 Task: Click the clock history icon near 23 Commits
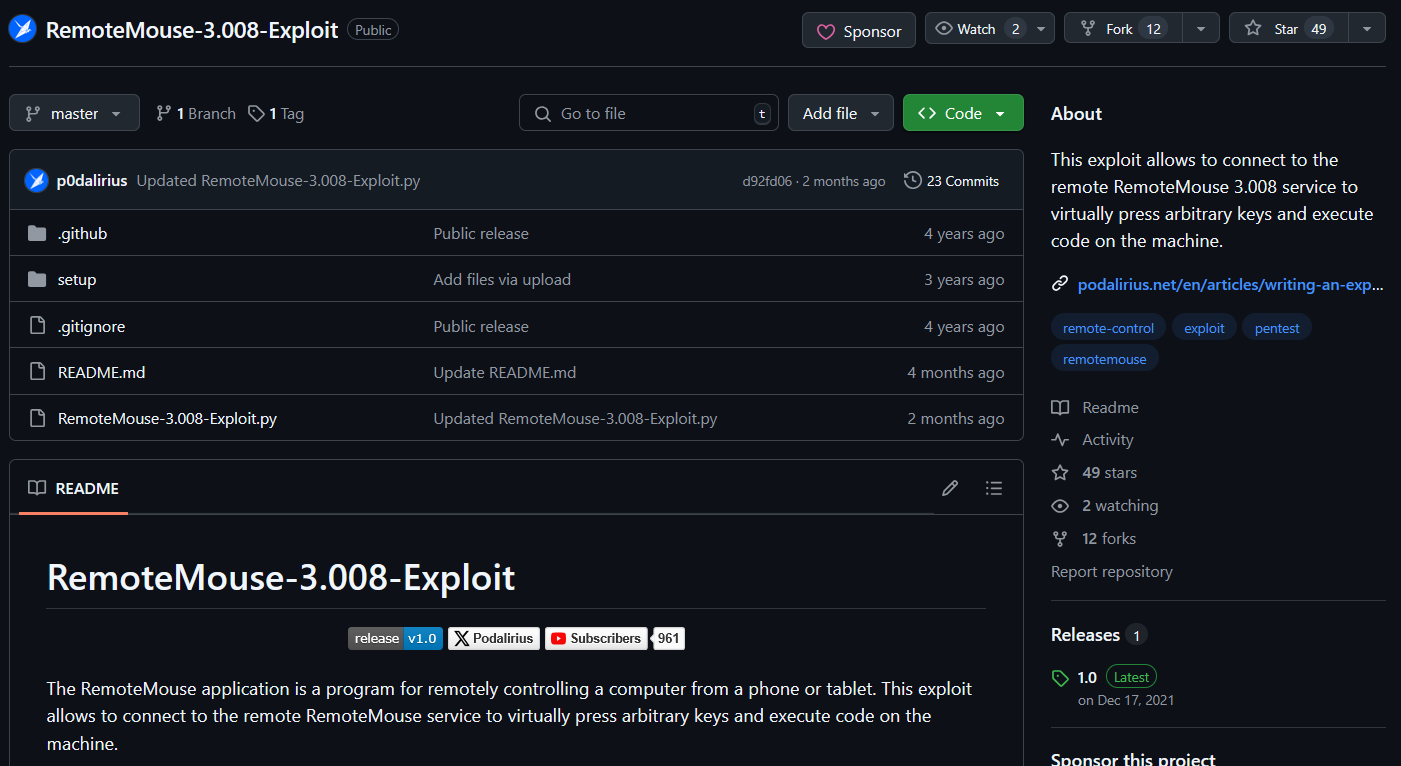(x=912, y=180)
